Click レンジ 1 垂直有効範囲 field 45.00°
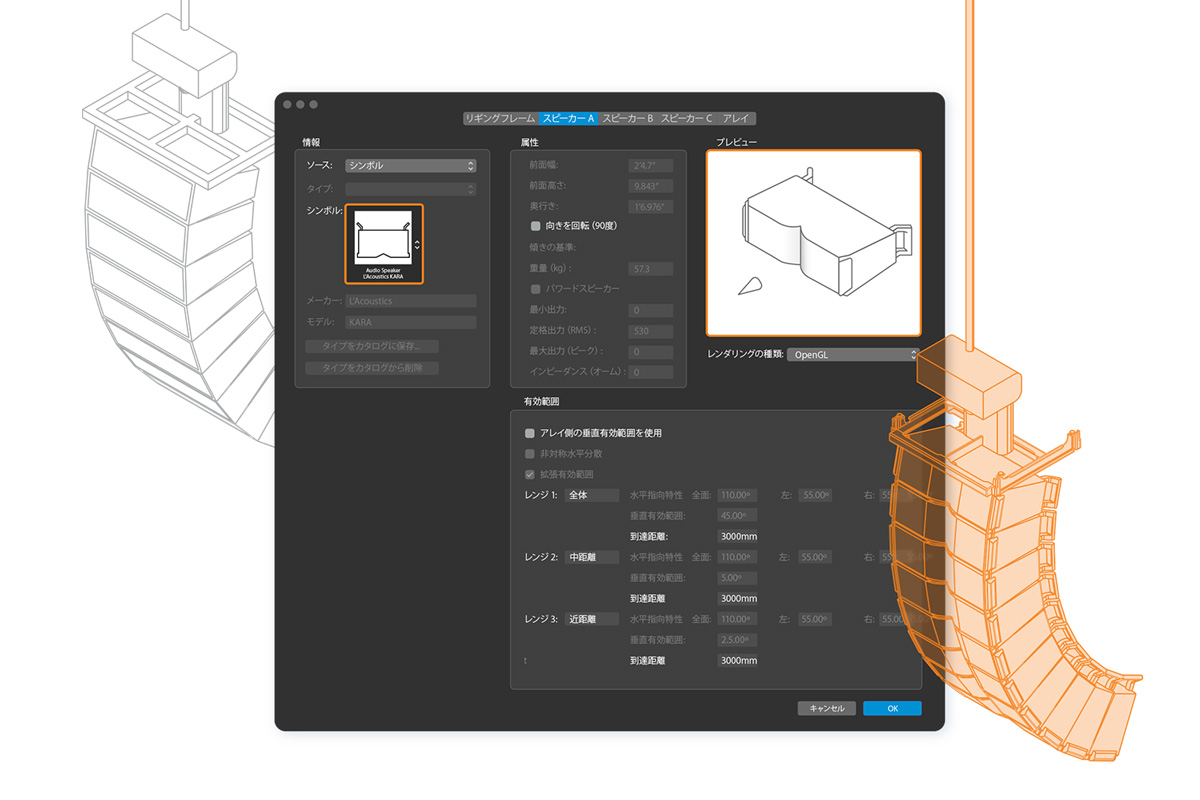This screenshot has width=1200, height=800. [737, 516]
